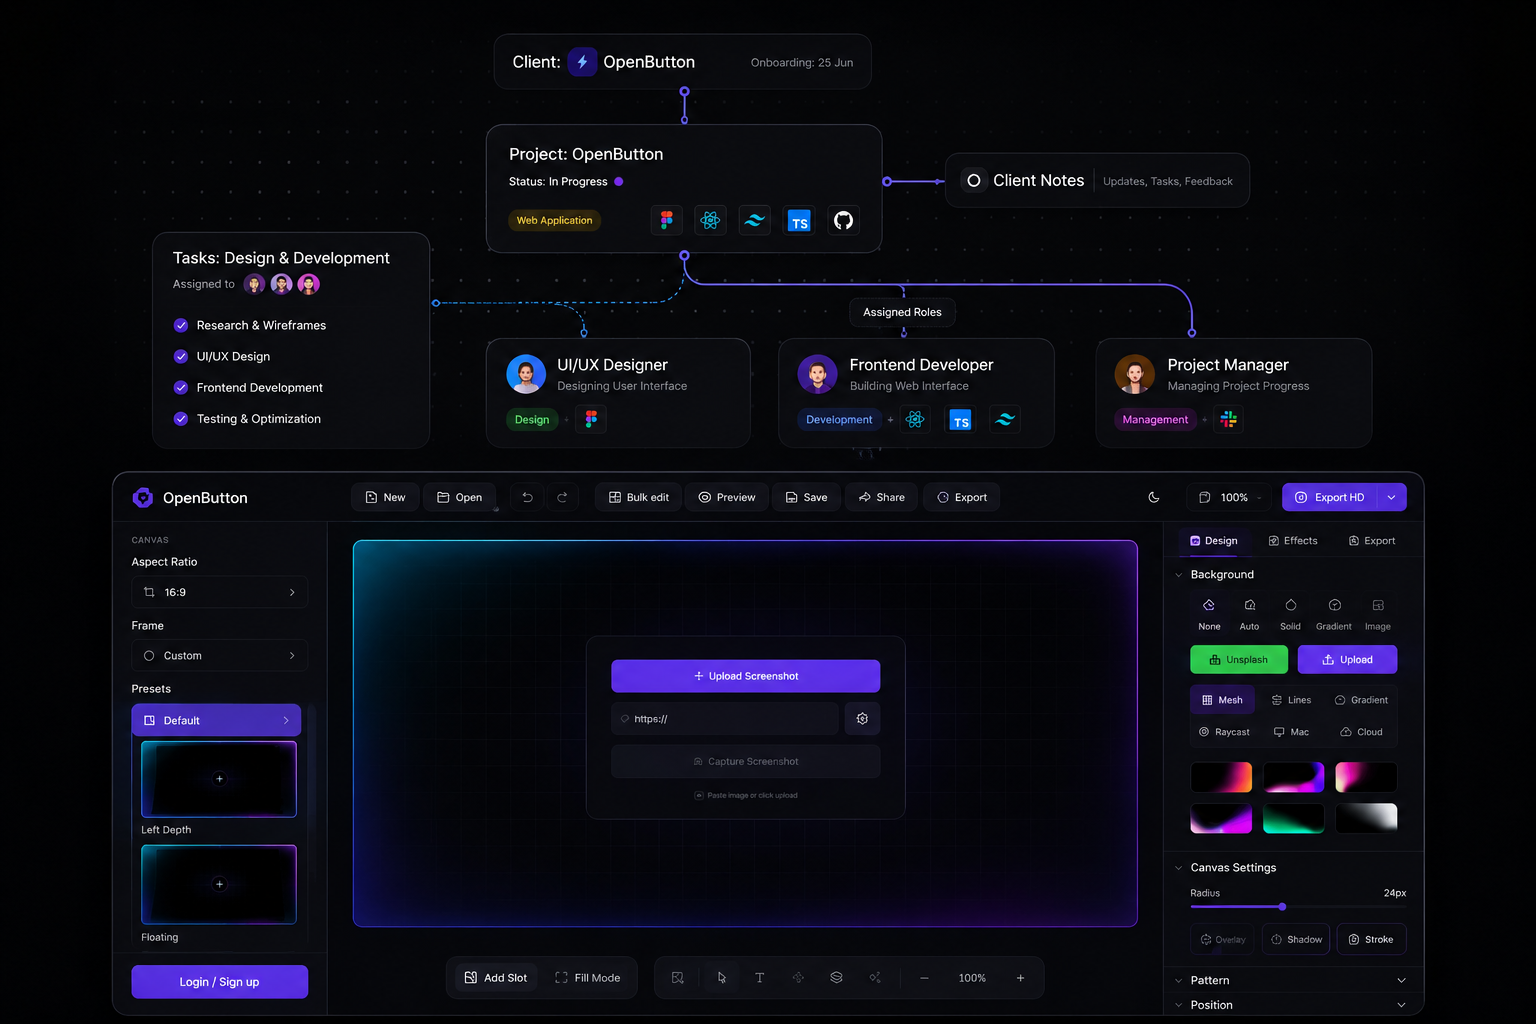Open URL settings gear icon

862,718
